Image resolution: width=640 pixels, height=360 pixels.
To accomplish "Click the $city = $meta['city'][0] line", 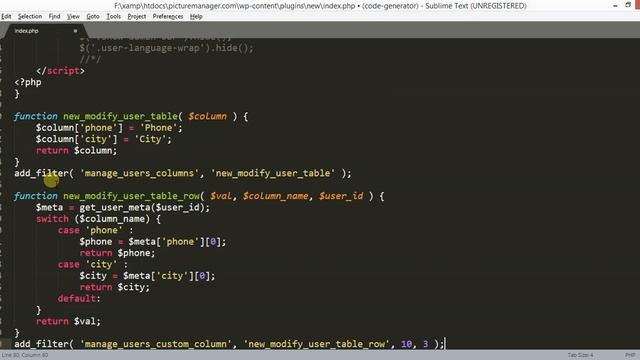I will point(147,276).
